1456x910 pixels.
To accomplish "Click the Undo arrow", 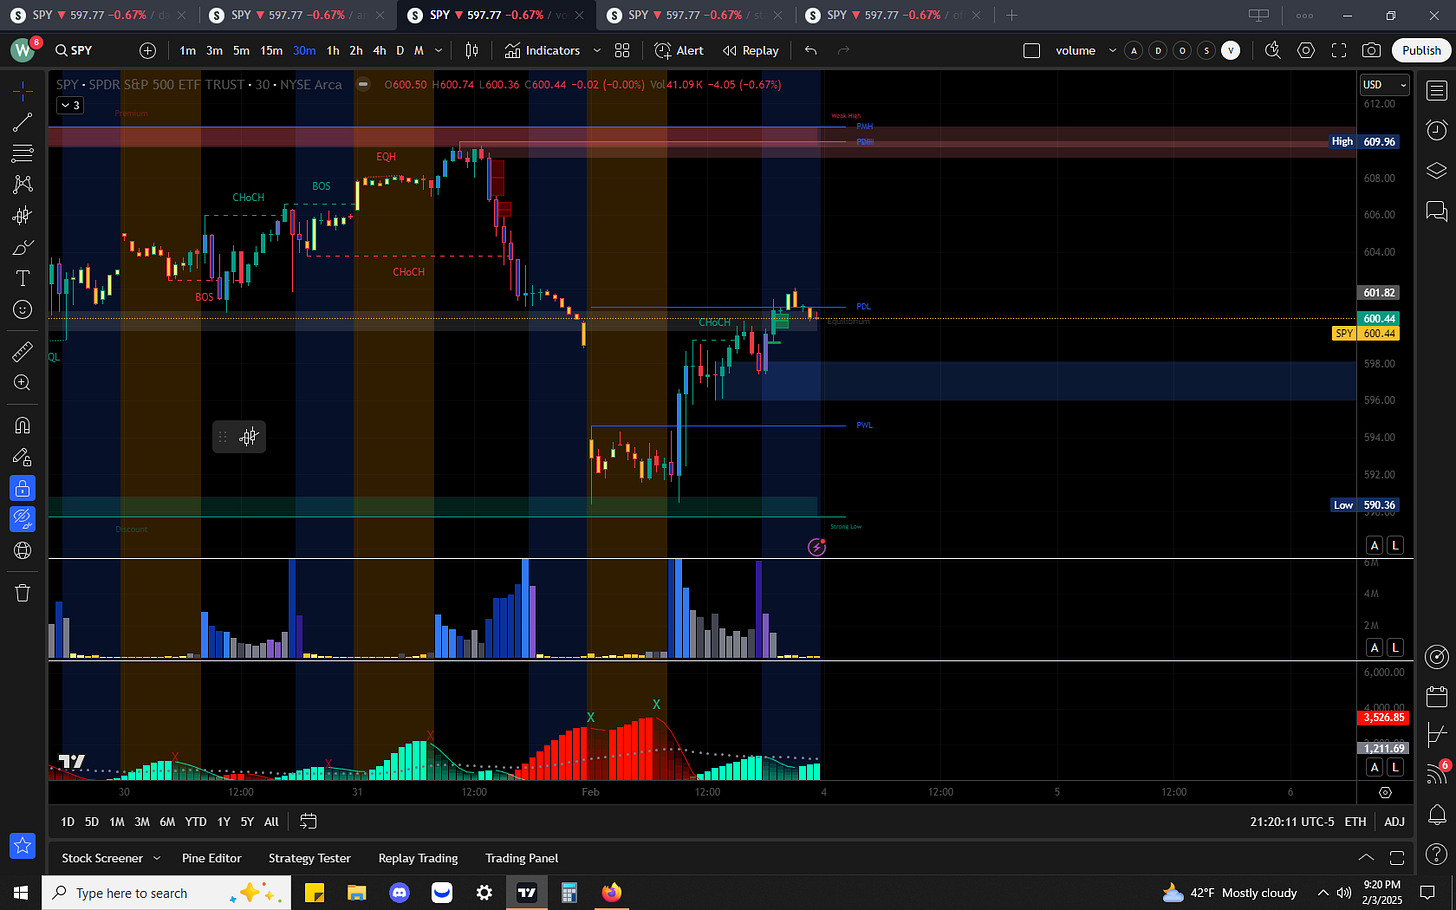I will pos(811,50).
